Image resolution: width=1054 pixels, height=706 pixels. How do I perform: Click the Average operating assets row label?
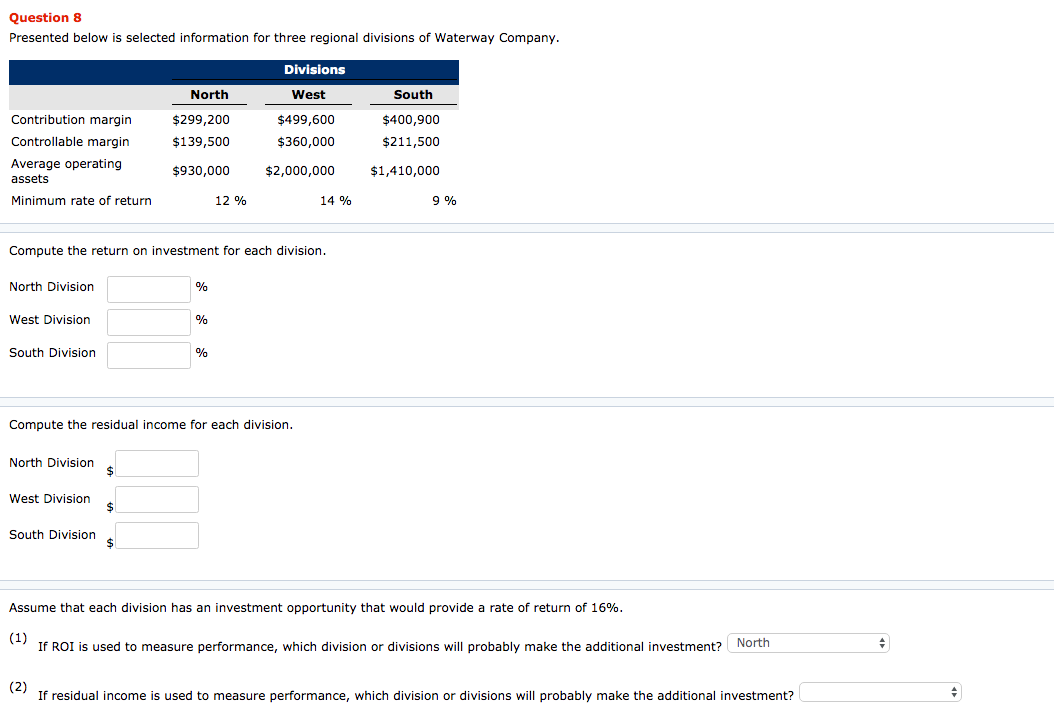pos(67,171)
